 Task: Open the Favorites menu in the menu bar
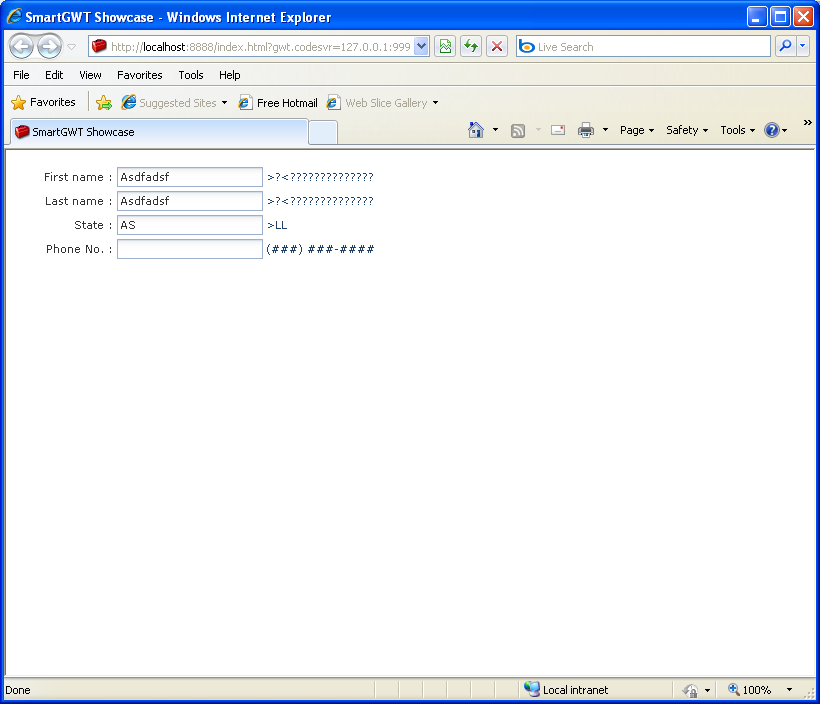pyautogui.click(x=140, y=75)
